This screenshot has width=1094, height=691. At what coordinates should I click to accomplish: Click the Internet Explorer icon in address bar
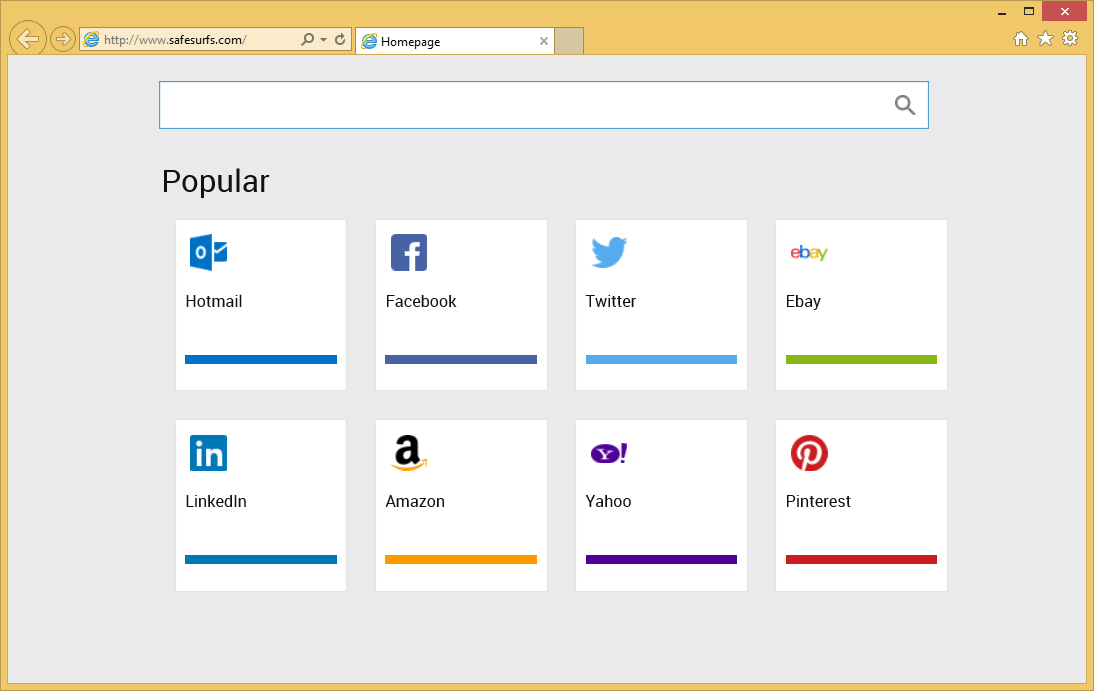(x=91, y=40)
